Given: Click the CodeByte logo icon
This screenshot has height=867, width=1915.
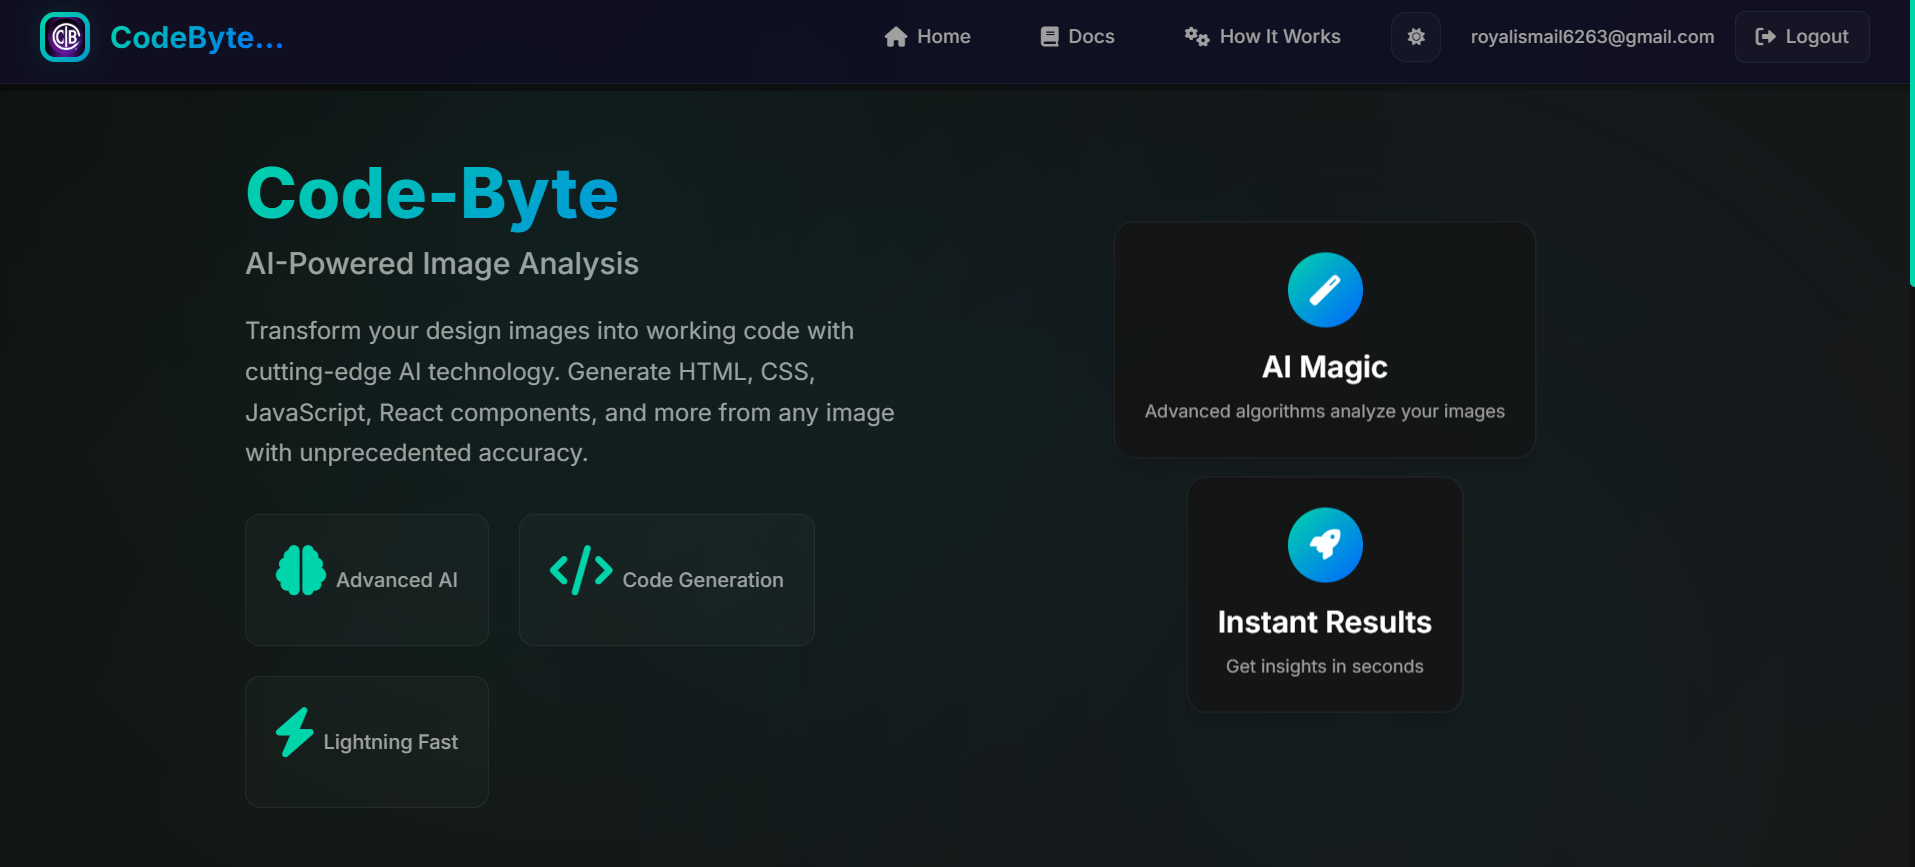Looking at the screenshot, I should [x=65, y=37].
